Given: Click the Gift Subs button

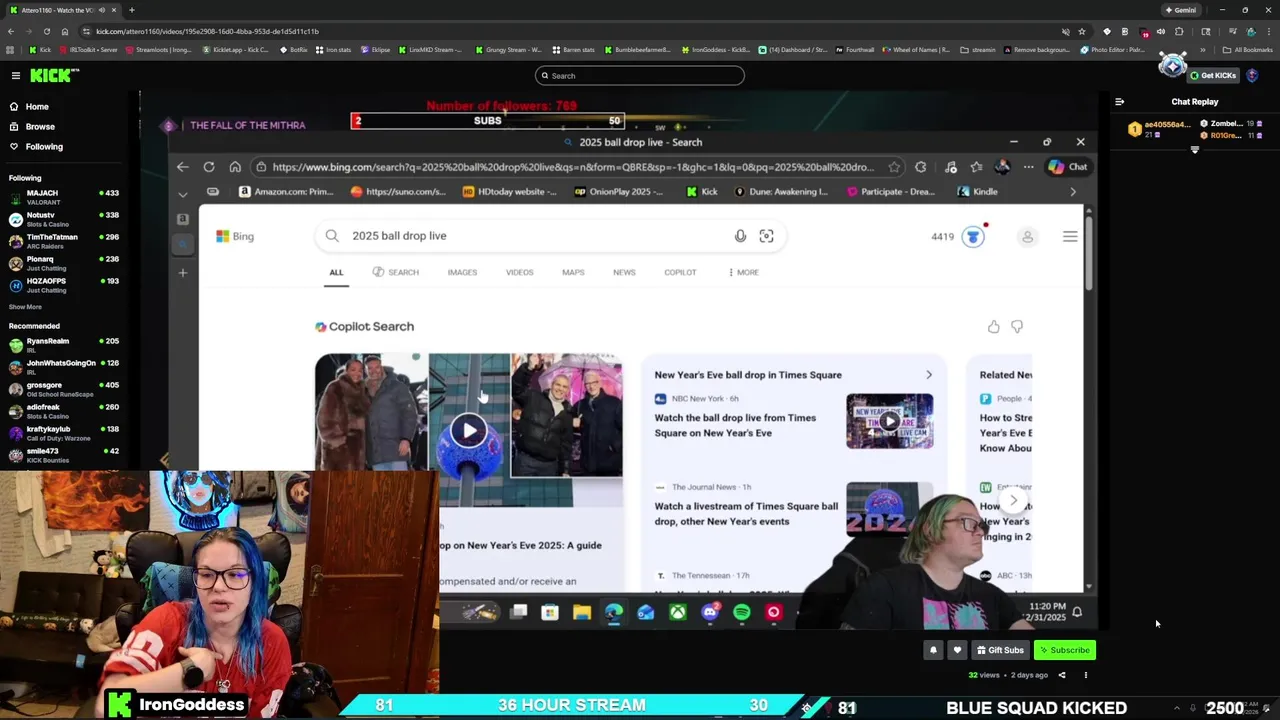Looking at the screenshot, I should 1000,650.
